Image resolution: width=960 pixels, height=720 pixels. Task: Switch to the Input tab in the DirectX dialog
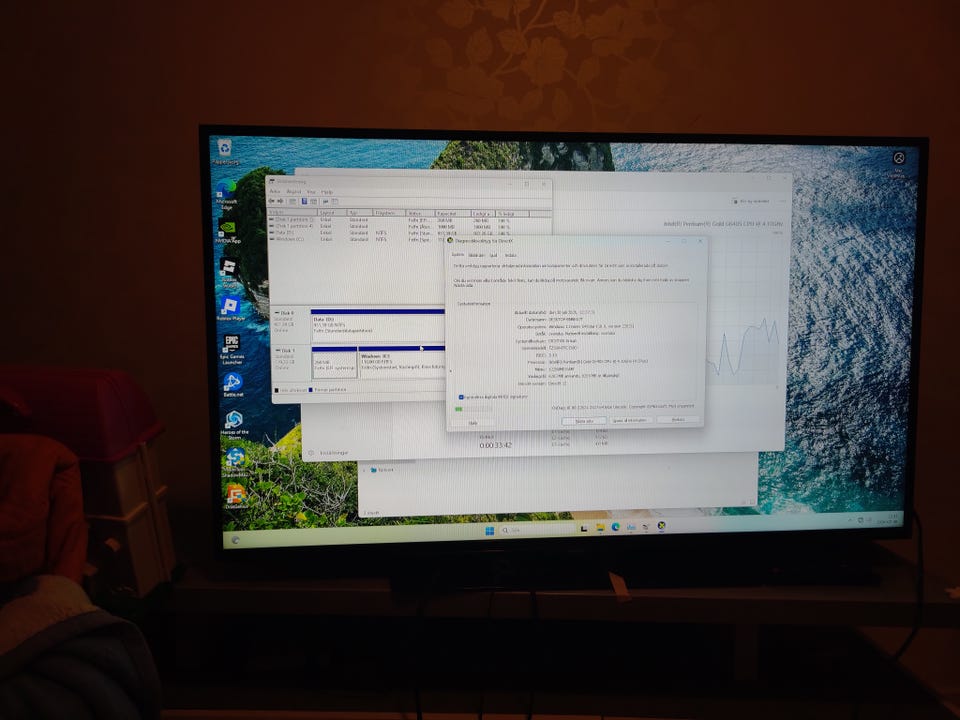511,255
